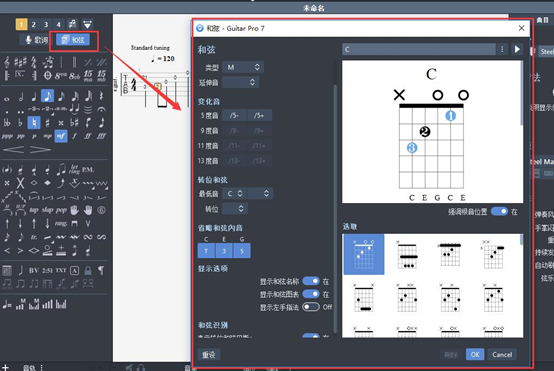Insert a rest using the rest icon
Viewport: 554px width, 371px height.
pyautogui.click(x=101, y=96)
